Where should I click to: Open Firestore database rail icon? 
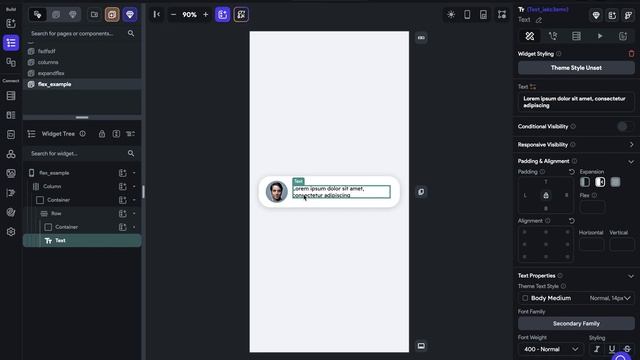[11, 96]
